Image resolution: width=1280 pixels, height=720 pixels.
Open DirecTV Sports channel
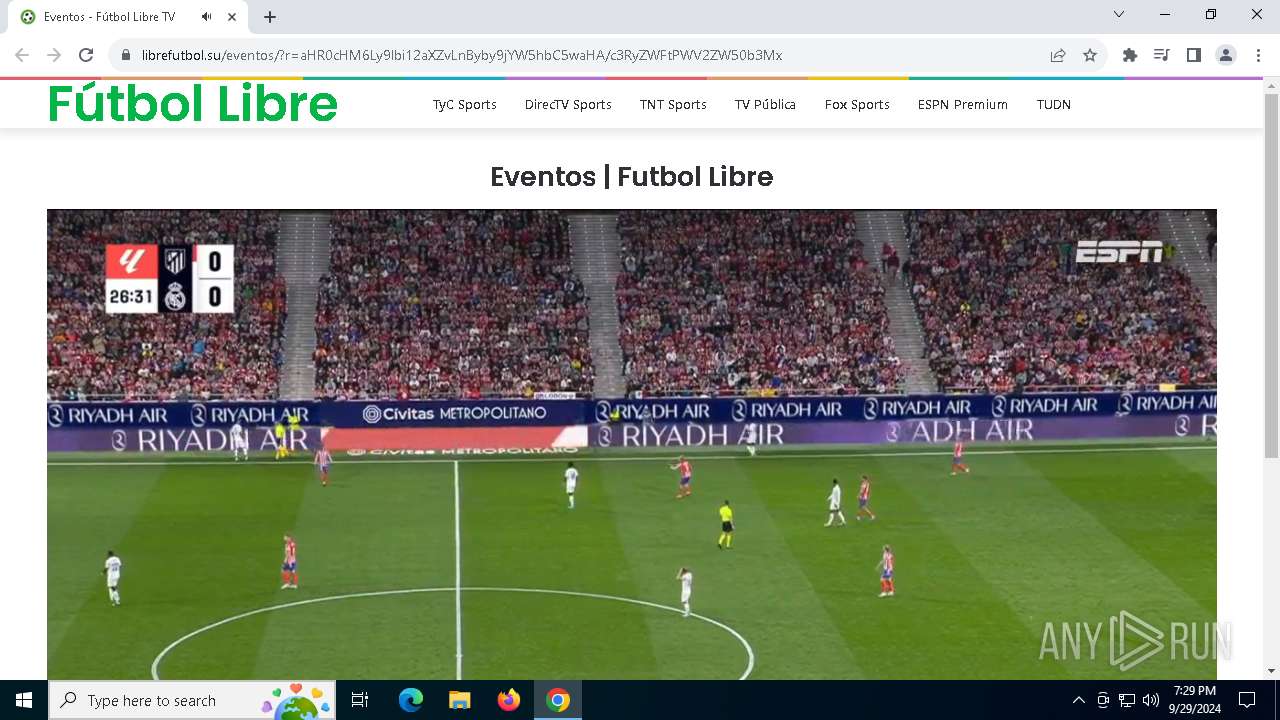point(568,104)
